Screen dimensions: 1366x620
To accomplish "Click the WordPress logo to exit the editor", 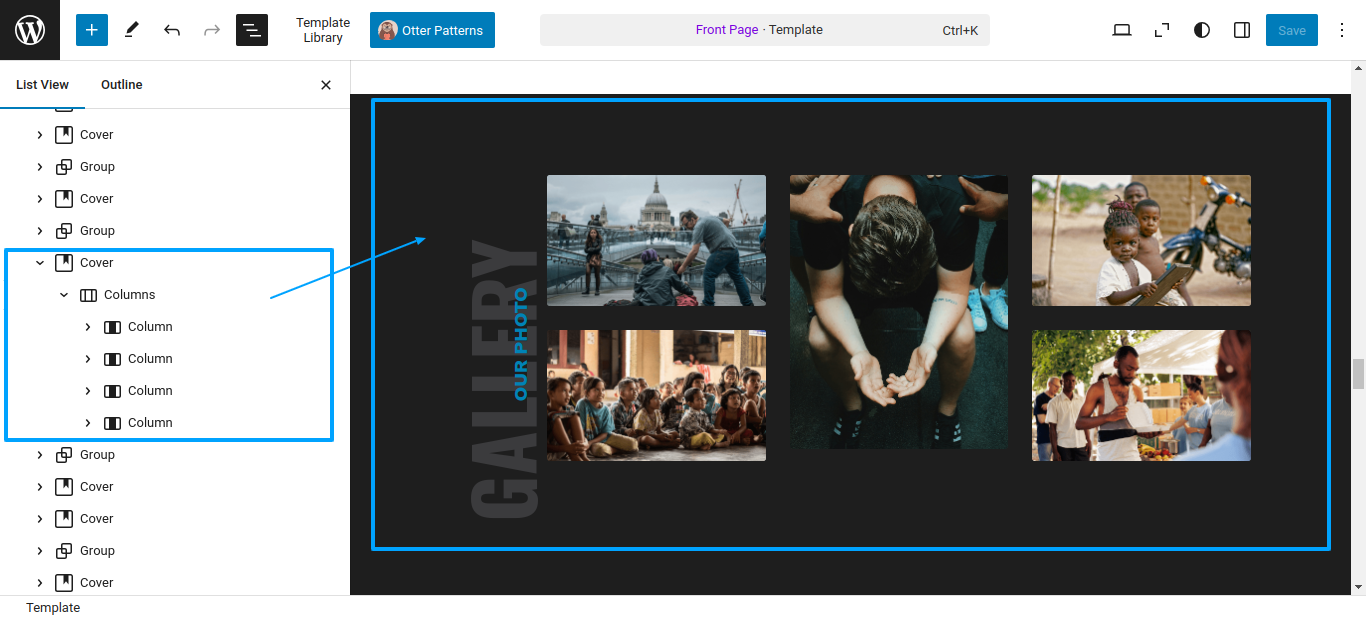I will 30,30.
